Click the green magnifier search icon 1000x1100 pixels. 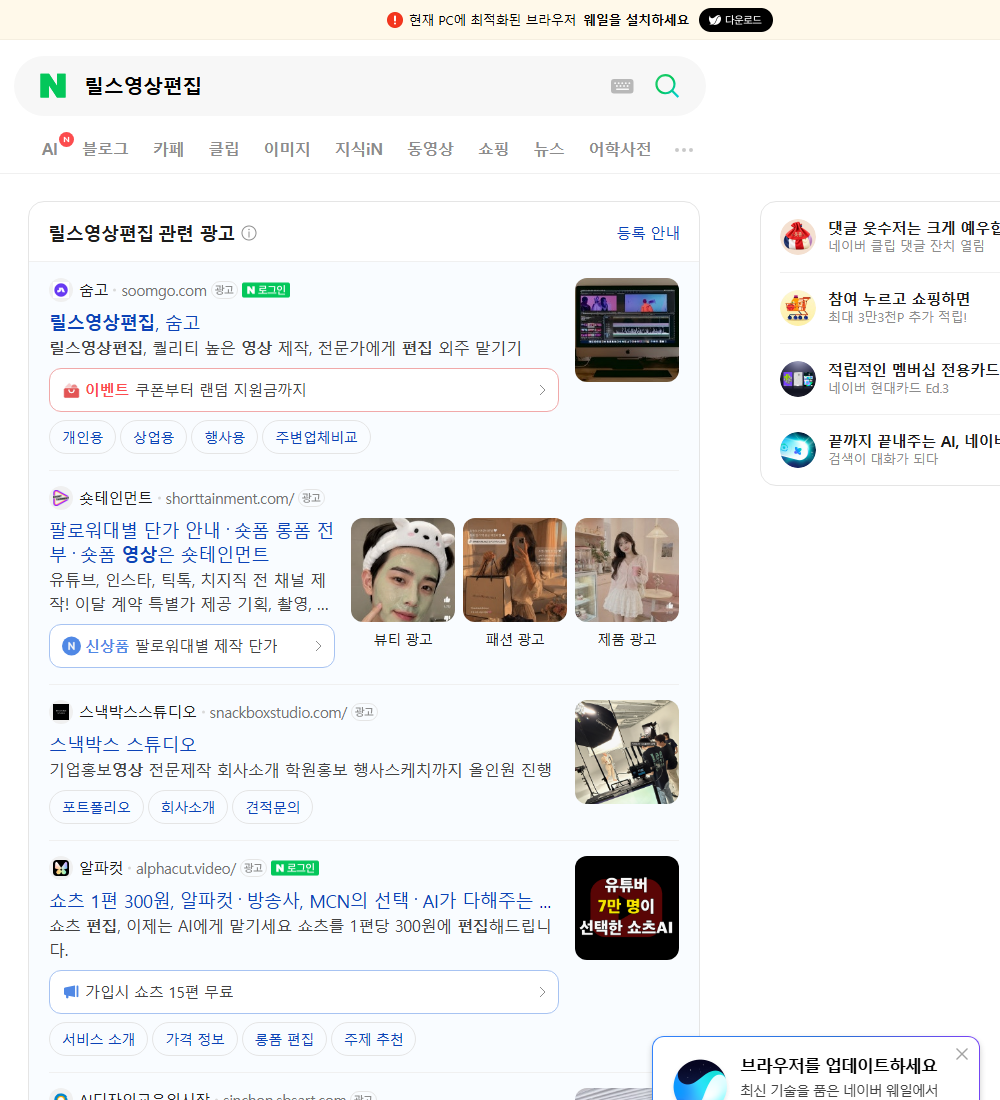(x=667, y=86)
